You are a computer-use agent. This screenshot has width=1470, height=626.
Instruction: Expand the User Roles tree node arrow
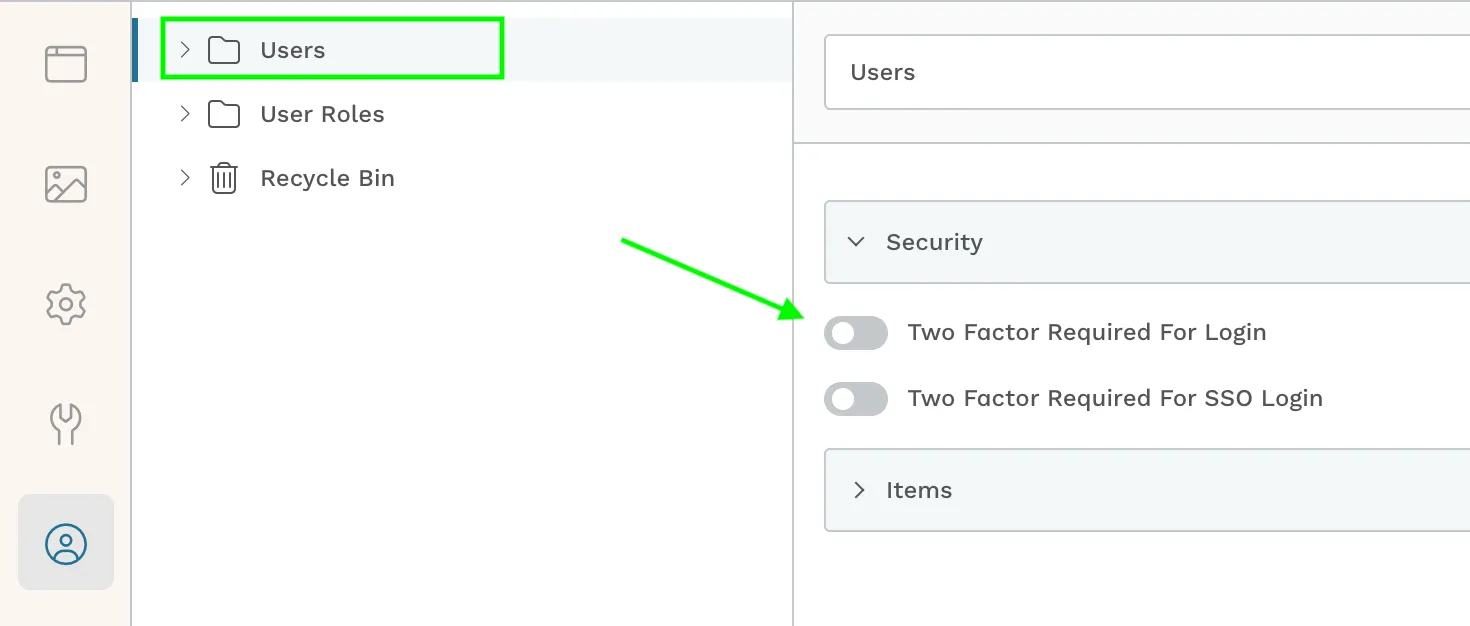pos(185,113)
